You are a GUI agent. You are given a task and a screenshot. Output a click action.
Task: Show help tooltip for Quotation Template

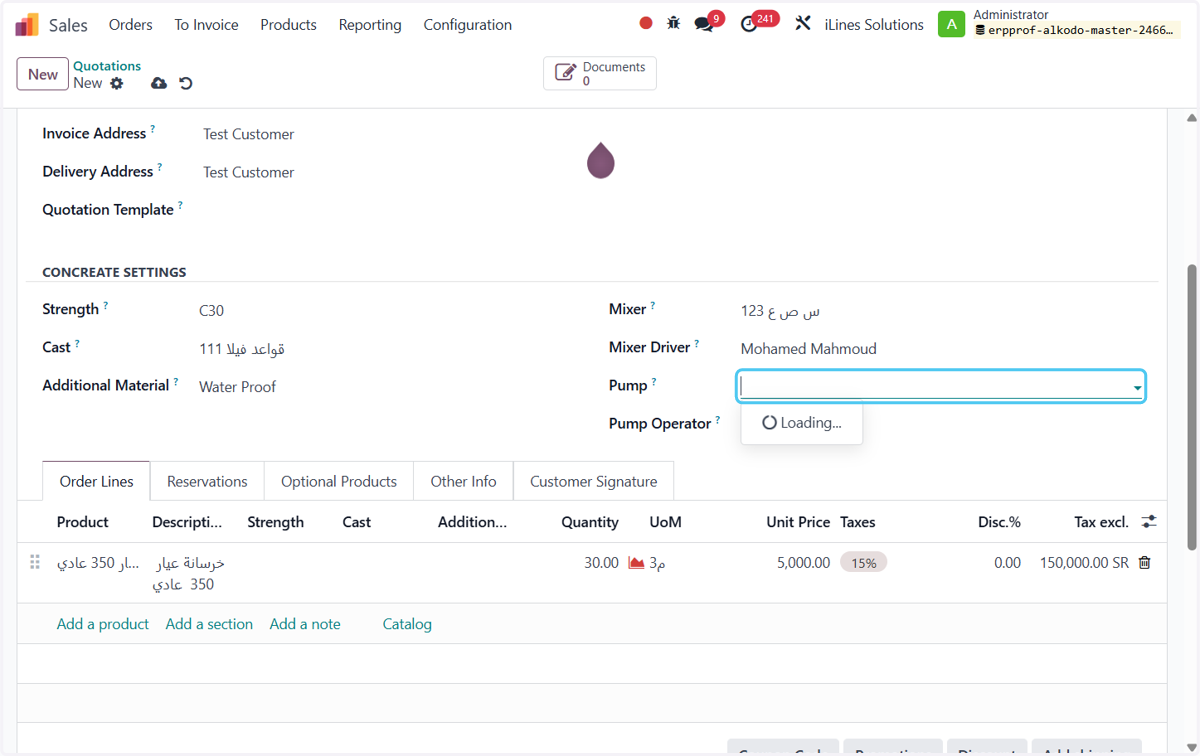(181, 205)
